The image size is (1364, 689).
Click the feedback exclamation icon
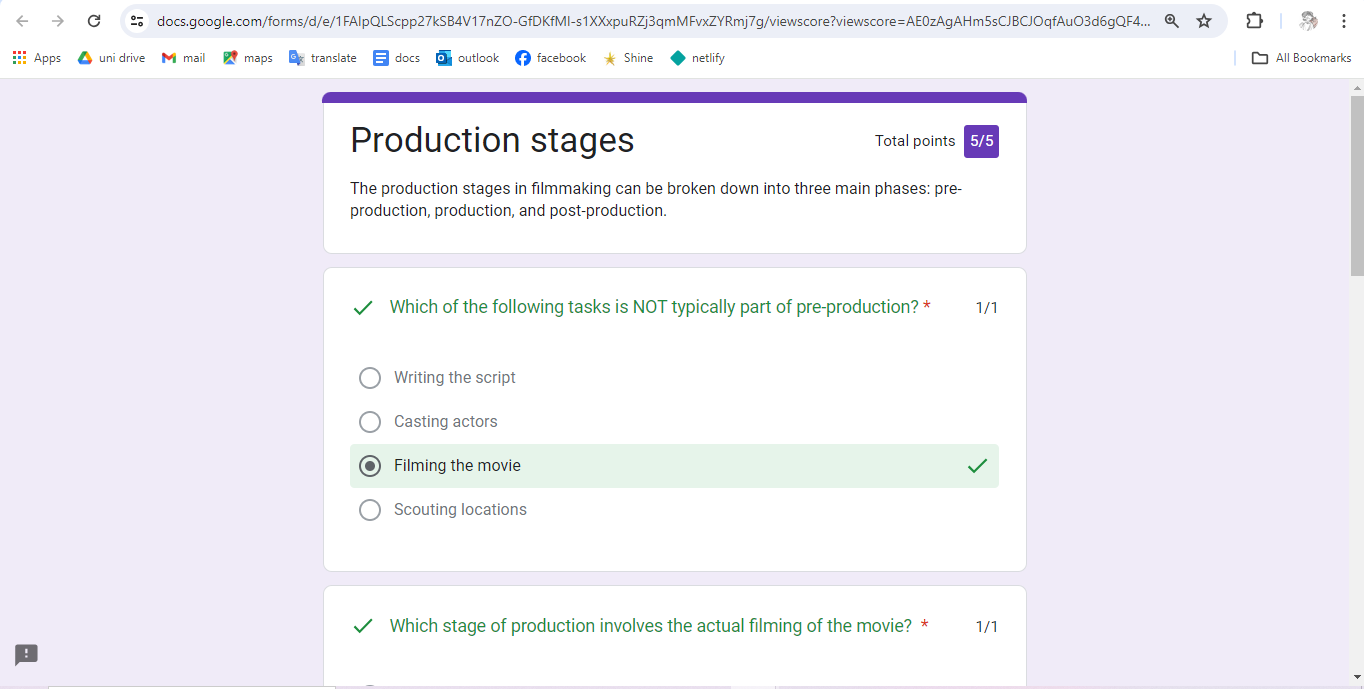coord(27,655)
